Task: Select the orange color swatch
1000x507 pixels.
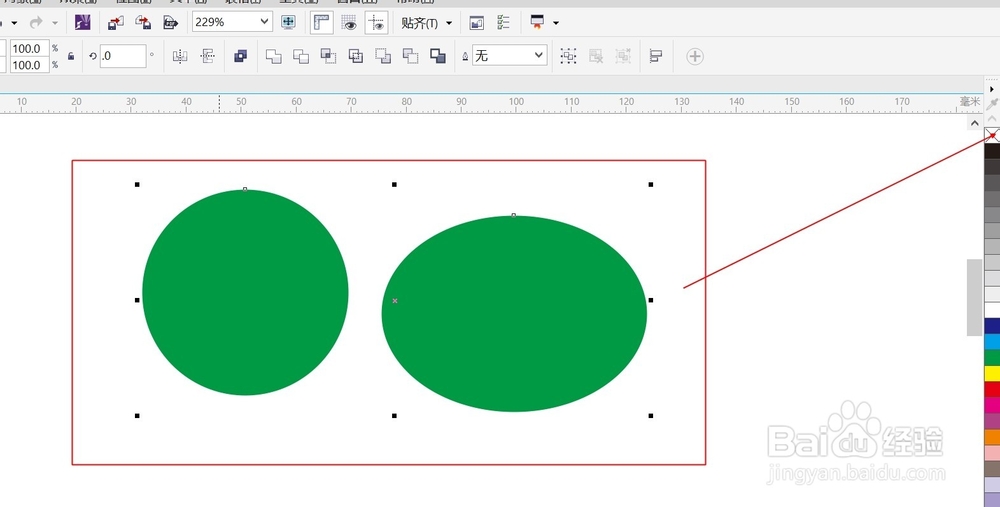Action: (x=992, y=437)
